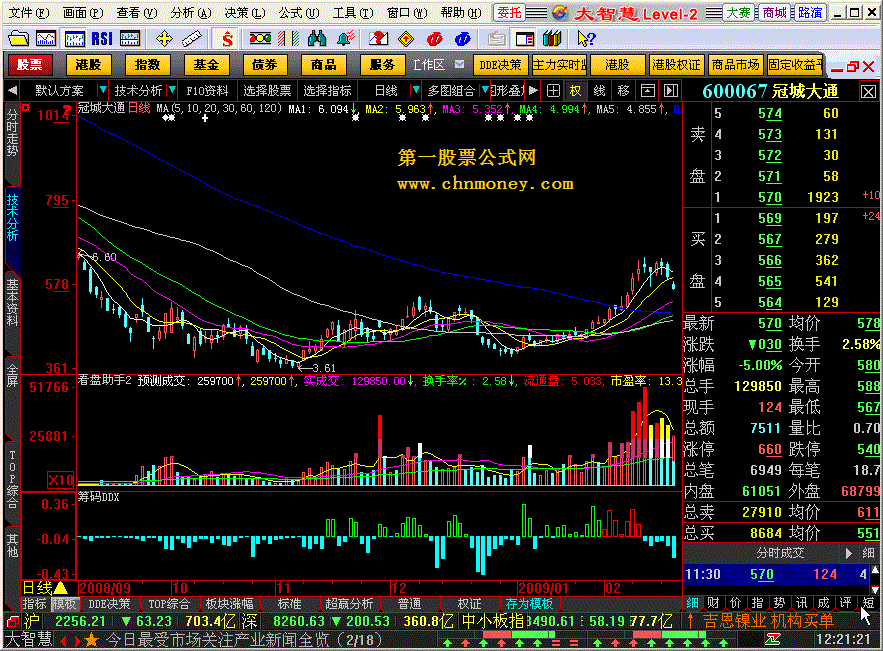Open the 基本资料 side tab
Viewport: 883px width, 651px height.
(12, 303)
